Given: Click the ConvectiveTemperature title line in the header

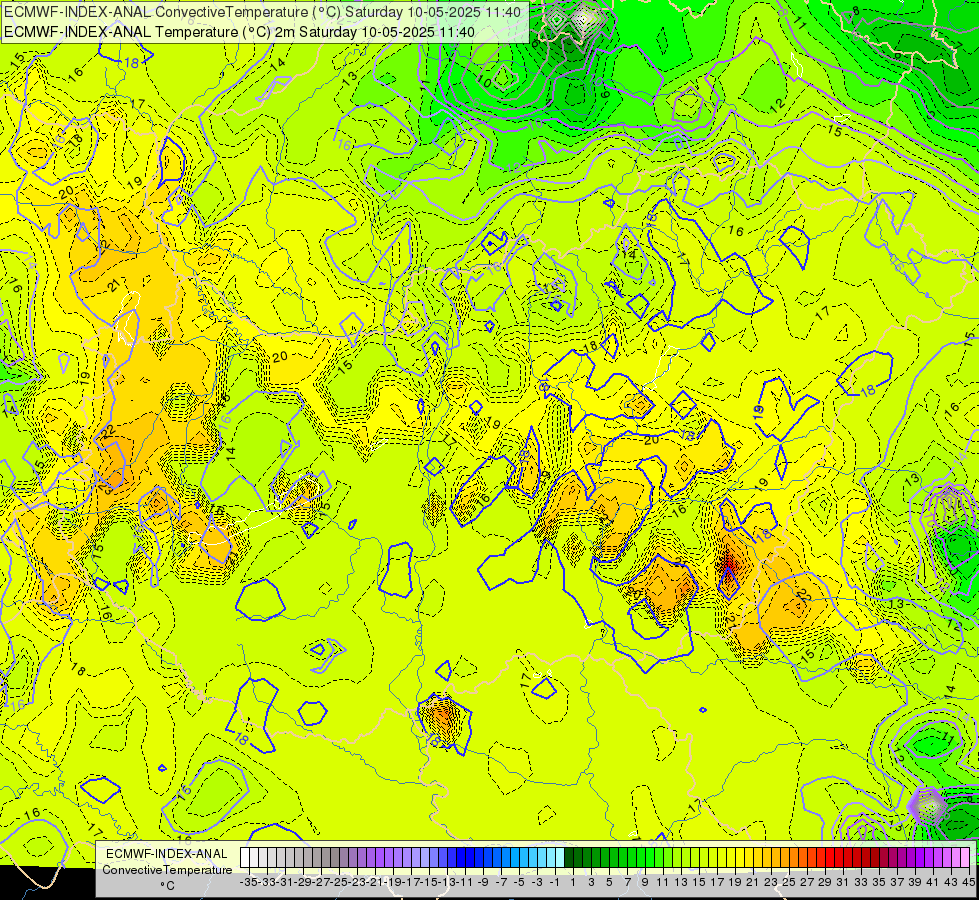Looking at the screenshot, I should pyautogui.click(x=262, y=12).
